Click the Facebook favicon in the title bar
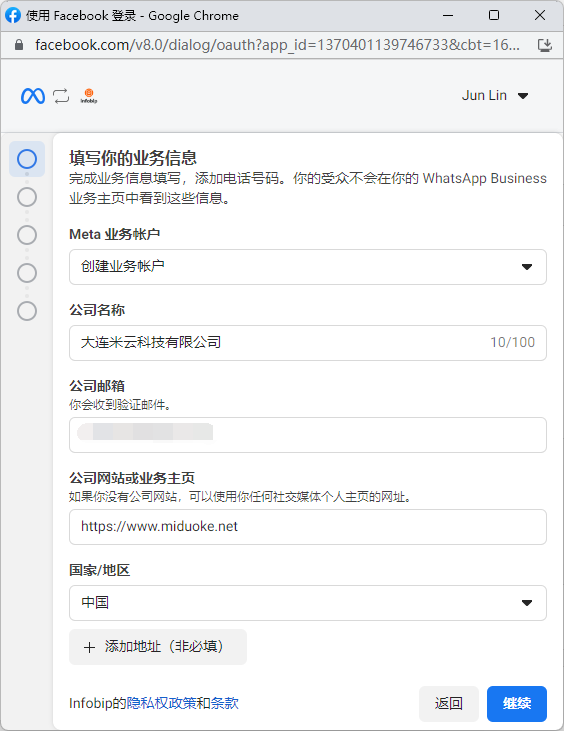This screenshot has width=564, height=731. pos(13,15)
